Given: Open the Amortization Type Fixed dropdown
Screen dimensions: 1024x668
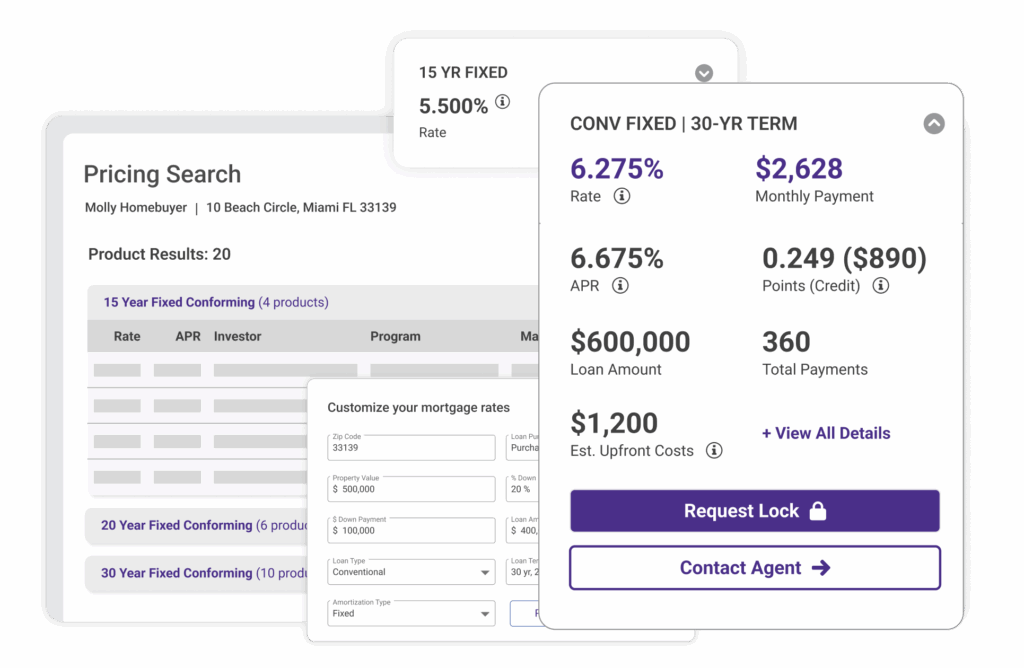Looking at the screenshot, I should (411, 613).
